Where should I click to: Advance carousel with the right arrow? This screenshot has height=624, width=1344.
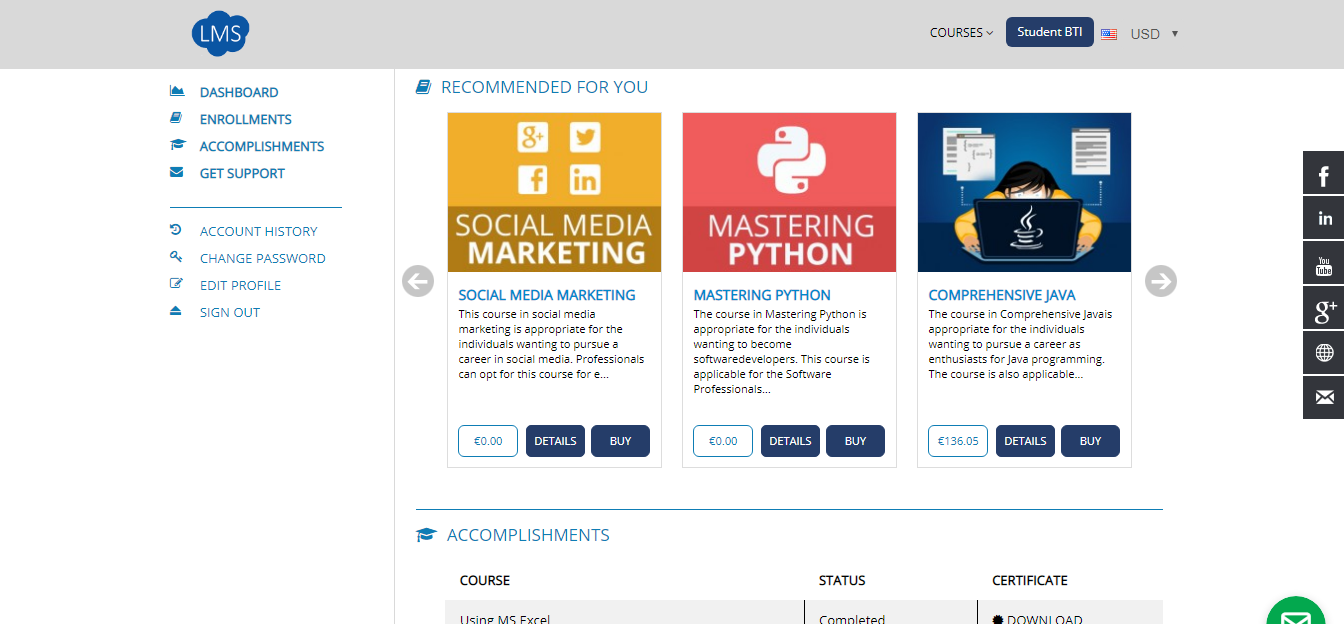[1160, 281]
